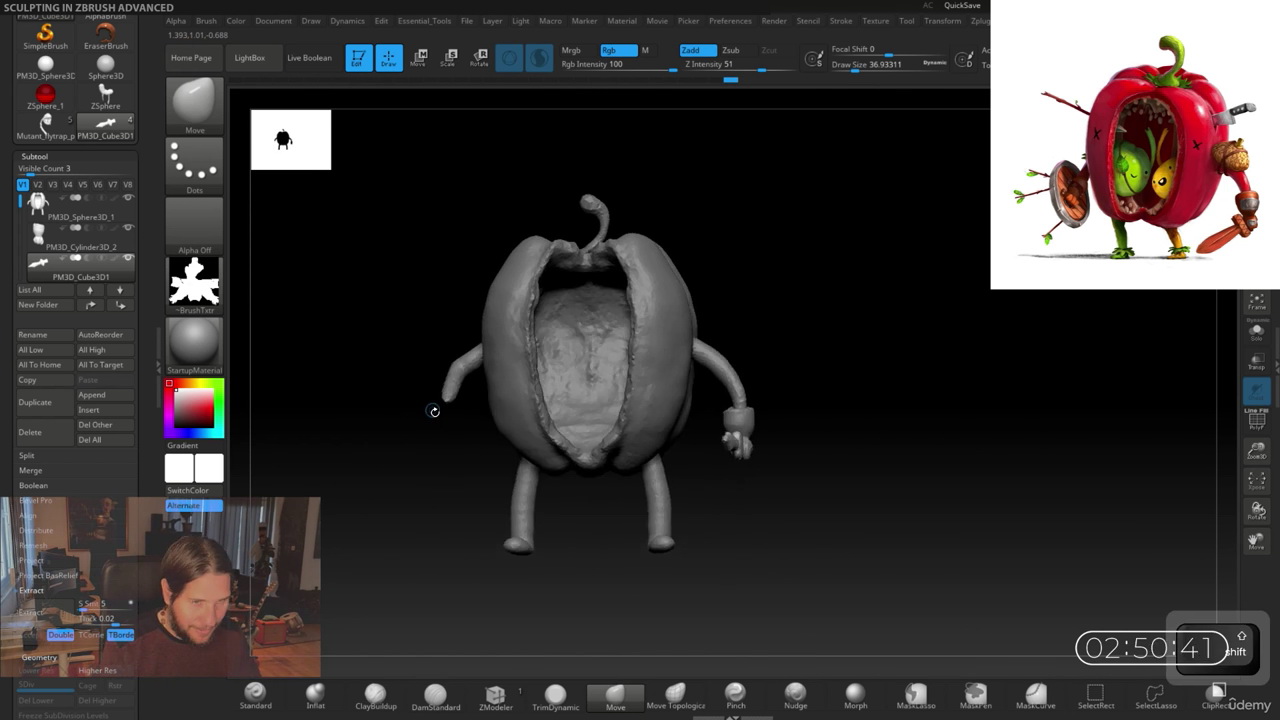Click the Home Page button
This screenshot has width=1280, height=720.
tap(191, 58)
